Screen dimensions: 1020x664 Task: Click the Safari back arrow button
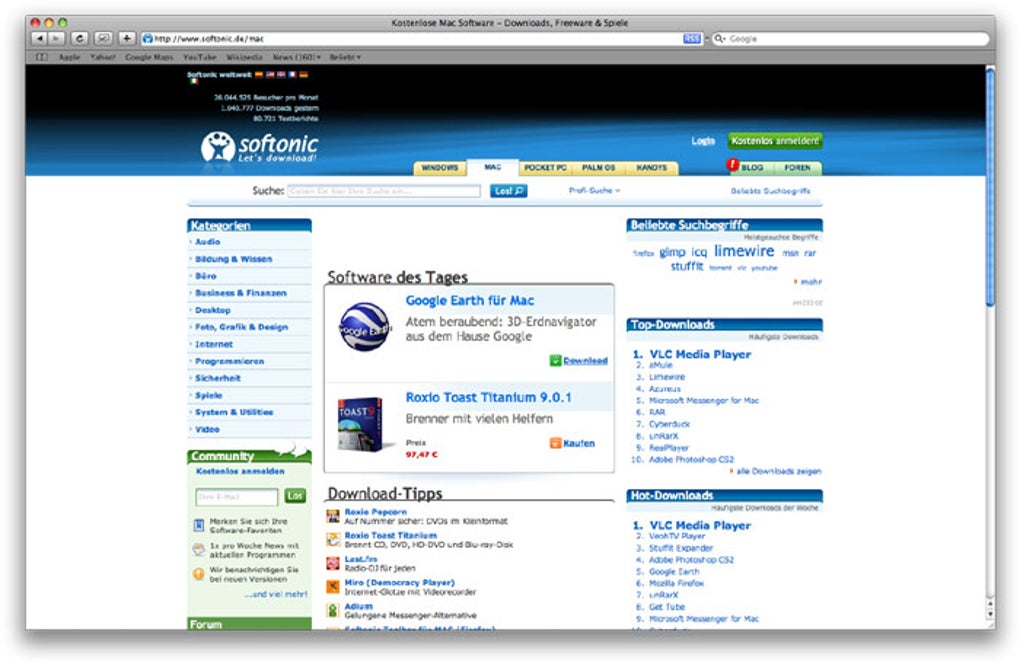(x=40, y=38)
